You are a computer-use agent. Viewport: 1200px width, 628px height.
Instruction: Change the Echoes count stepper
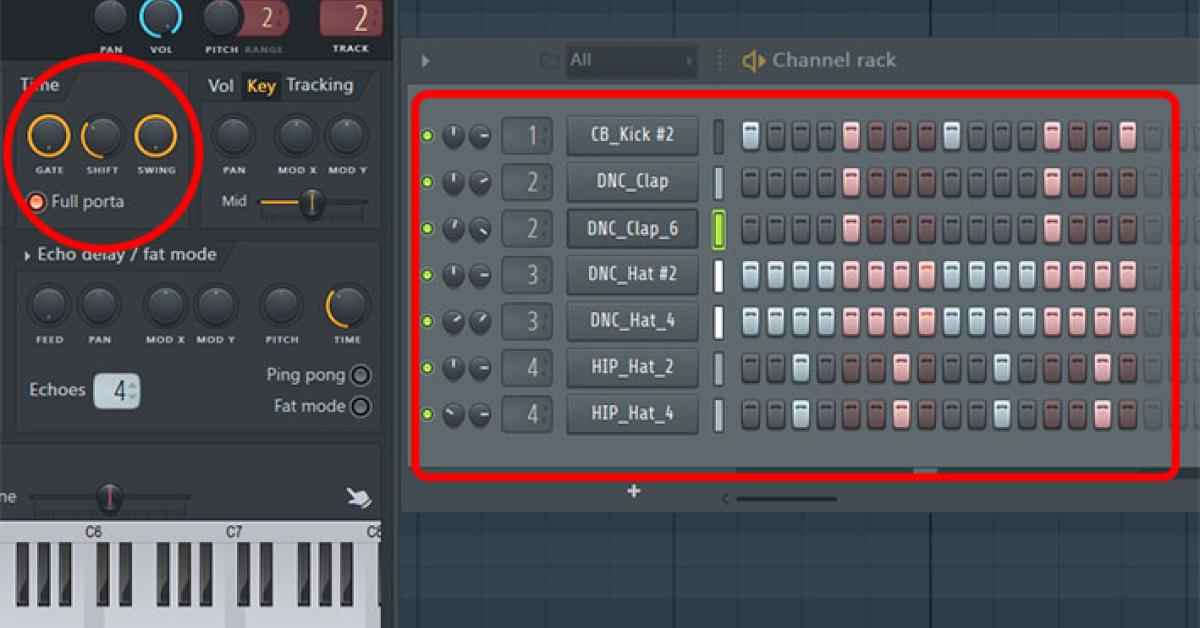point(117,391)
